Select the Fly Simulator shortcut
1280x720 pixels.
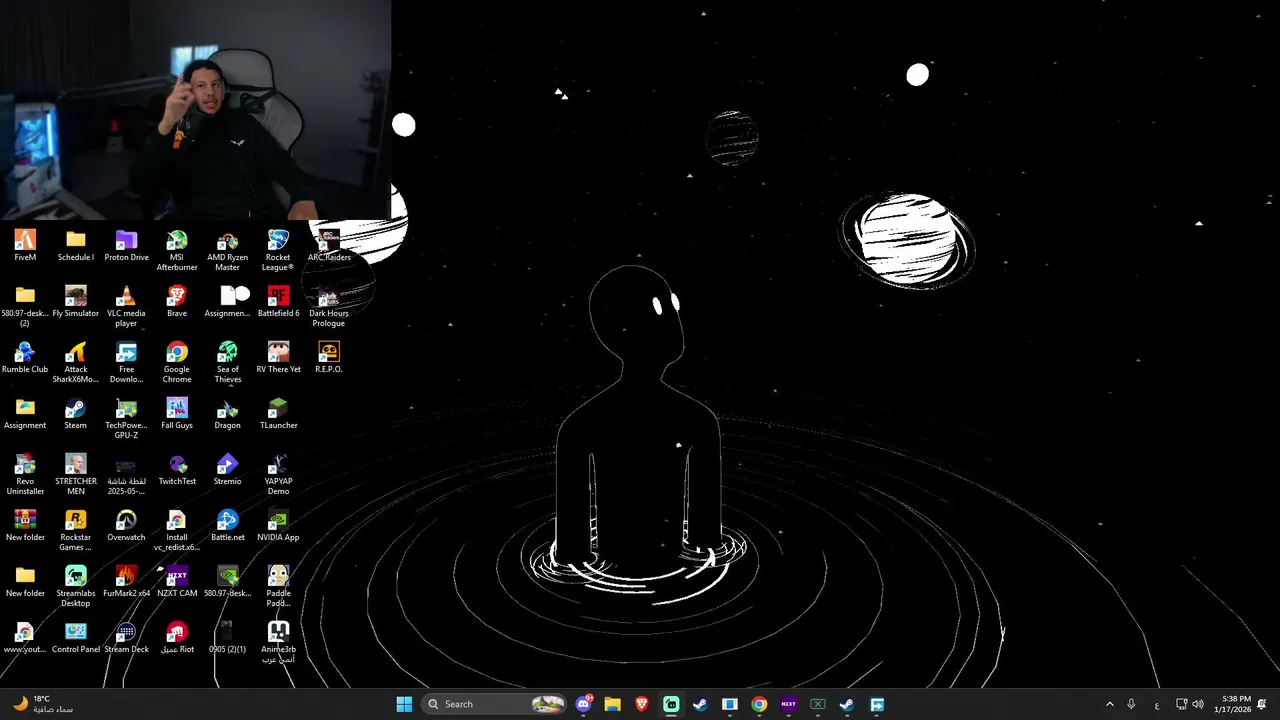tap(76, 302)
